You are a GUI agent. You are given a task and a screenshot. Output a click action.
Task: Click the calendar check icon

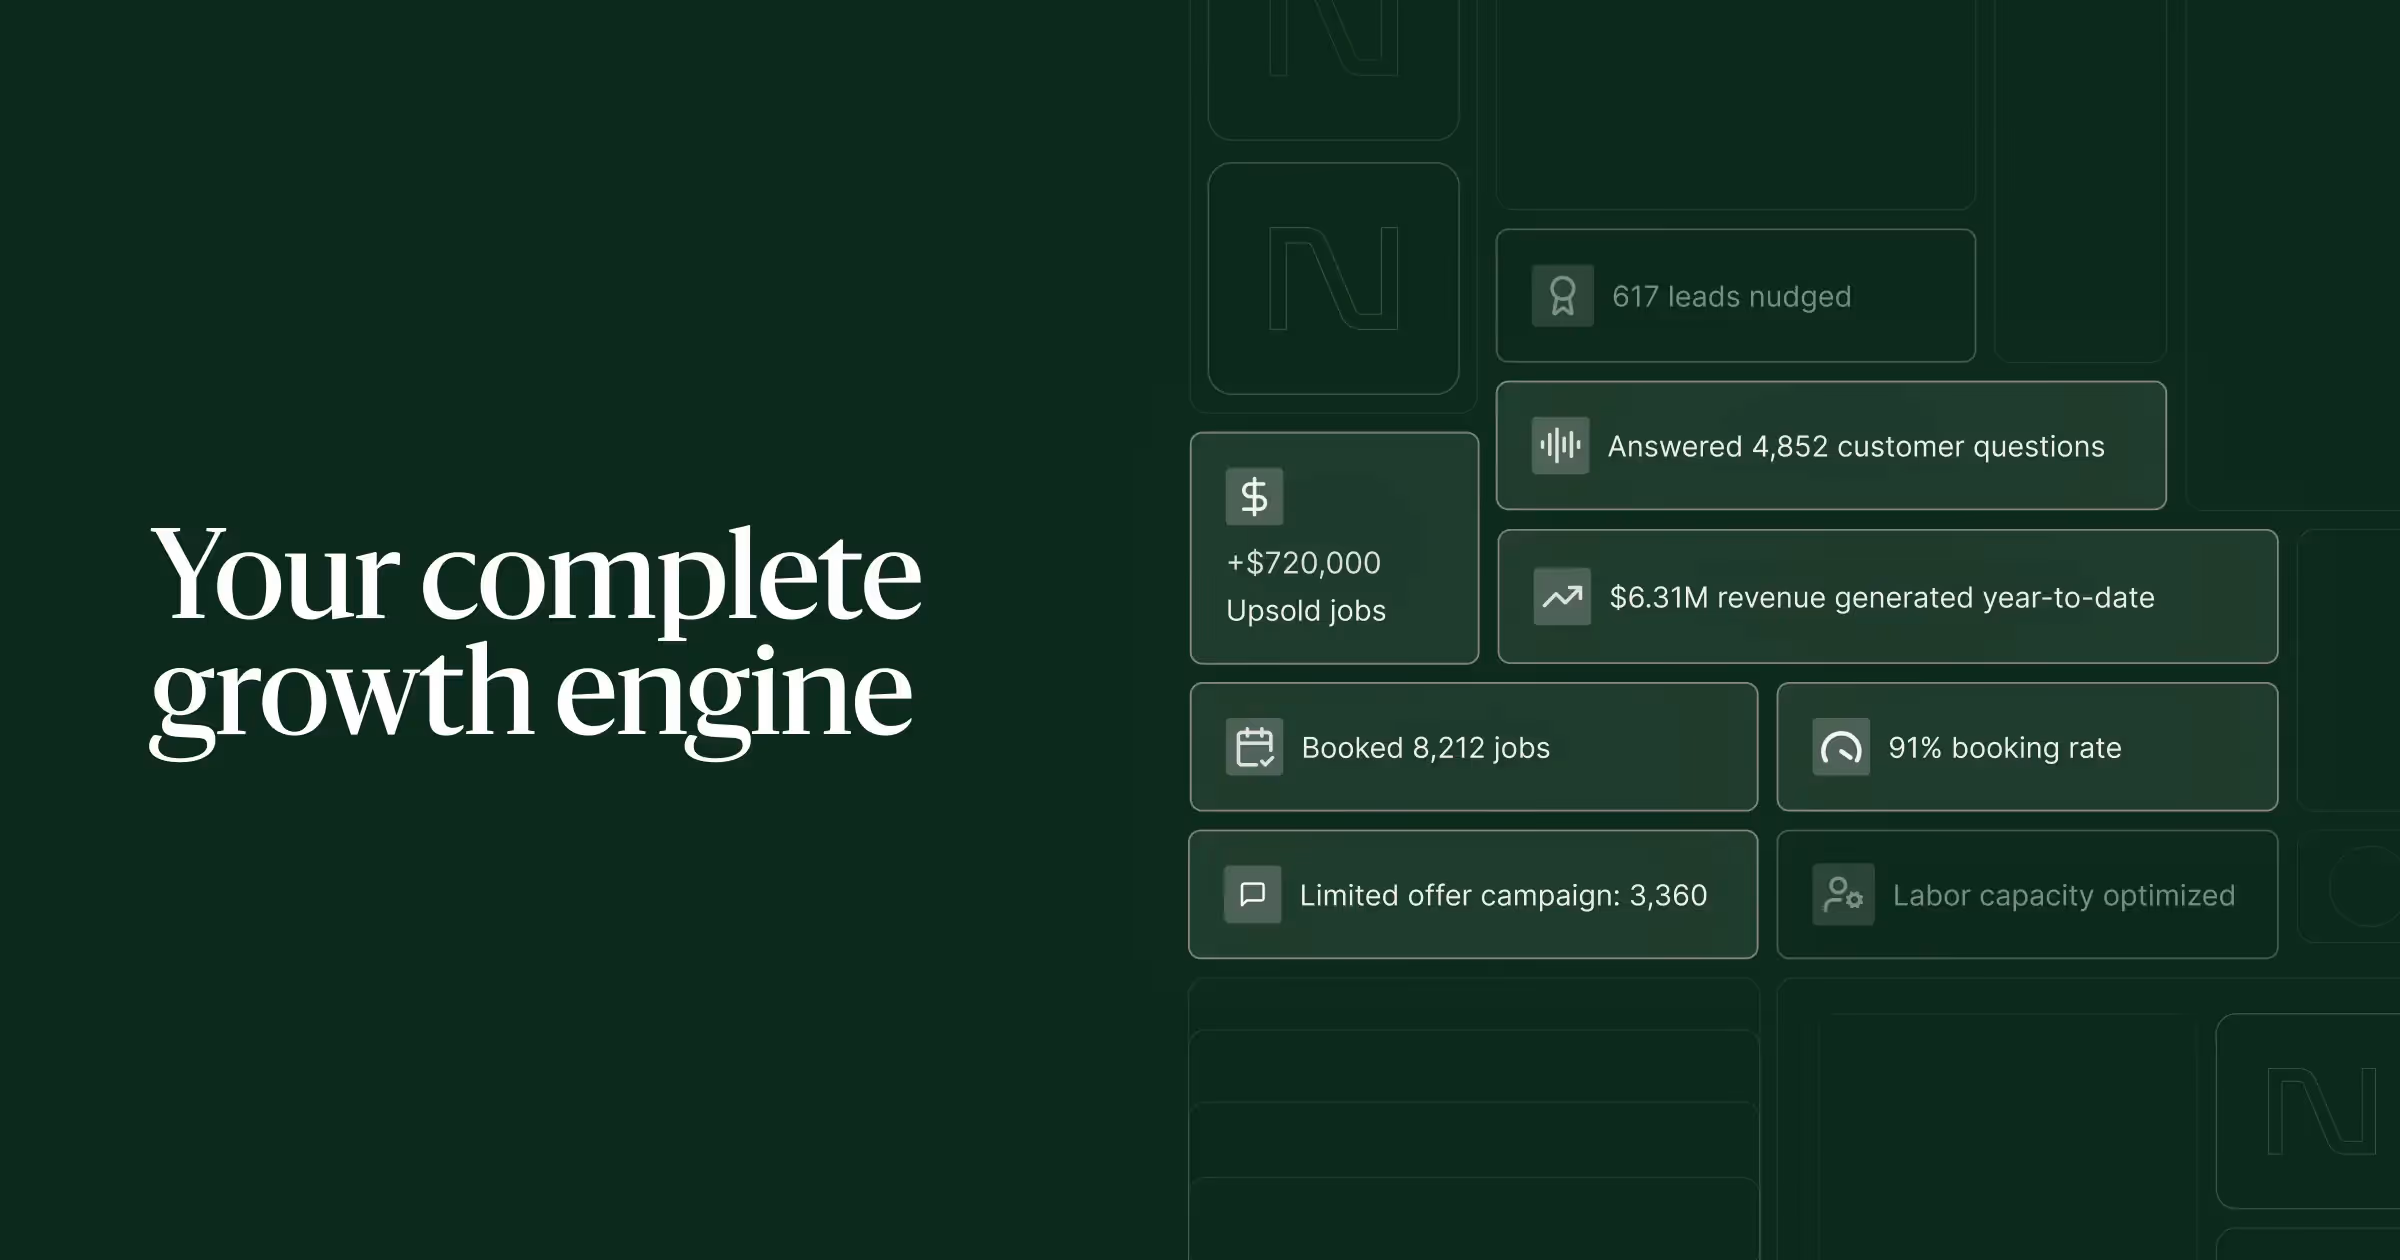point(1254,747)
